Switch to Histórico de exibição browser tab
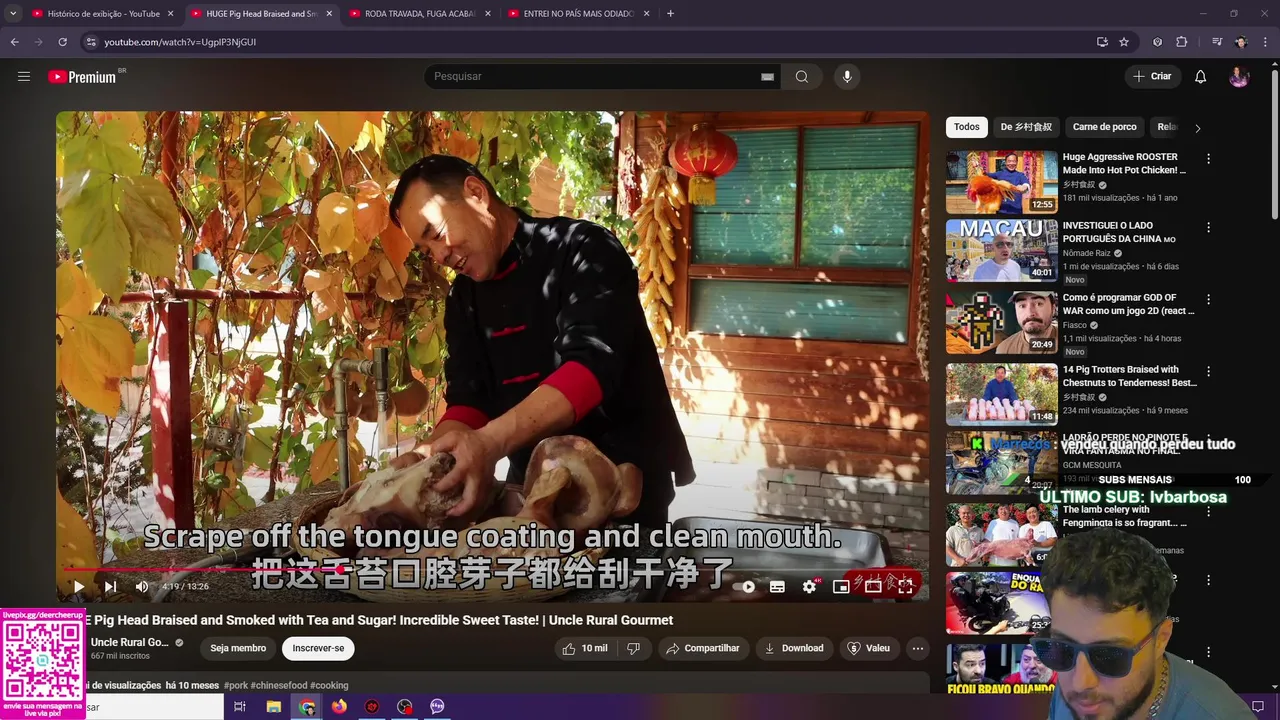The image size is (1280, 720). click(102, 14)
